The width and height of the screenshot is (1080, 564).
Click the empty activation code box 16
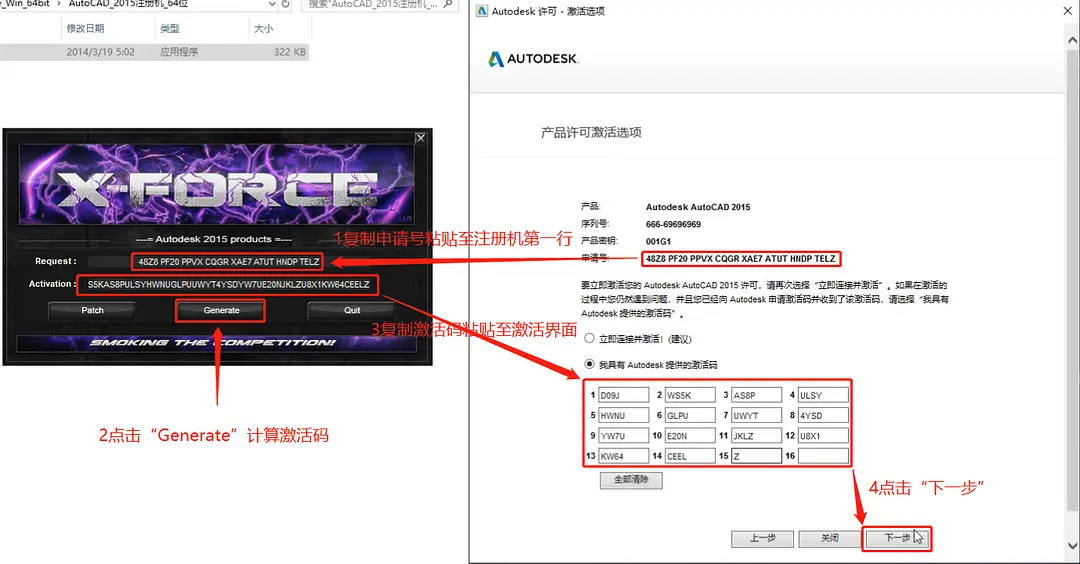[x=823, y=456]
